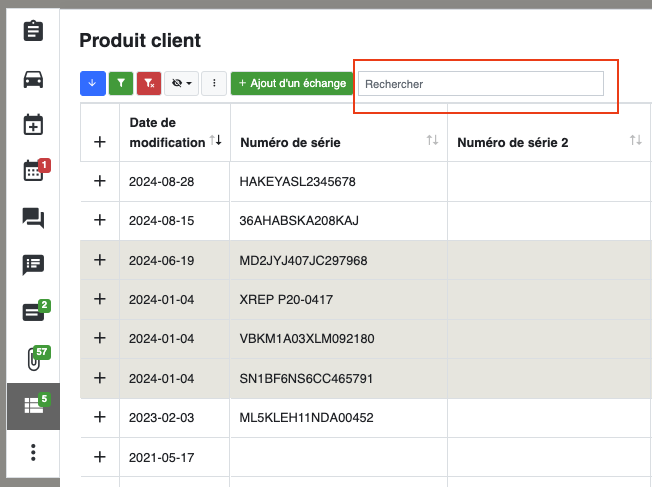Click the card icon with badge 2
The height and width of the screenshot is (487, 652).
pos(33,311)
